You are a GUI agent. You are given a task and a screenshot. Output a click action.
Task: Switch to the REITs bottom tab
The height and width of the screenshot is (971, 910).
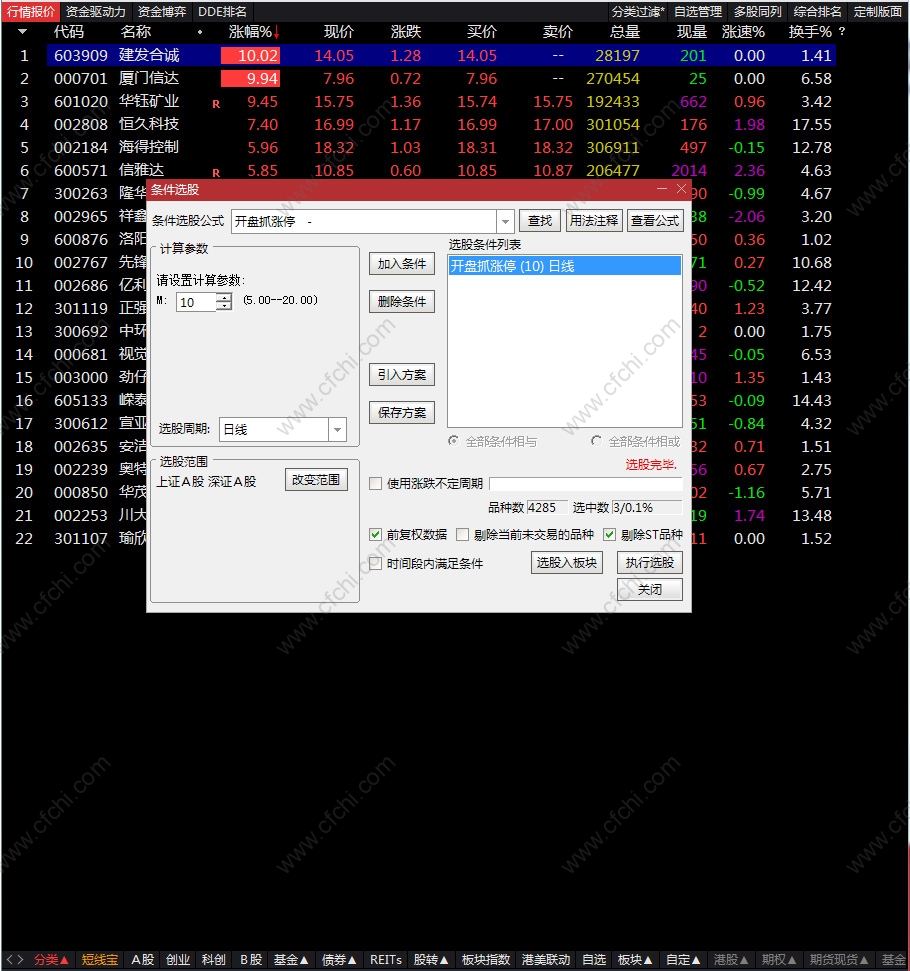tap(386, 960)
